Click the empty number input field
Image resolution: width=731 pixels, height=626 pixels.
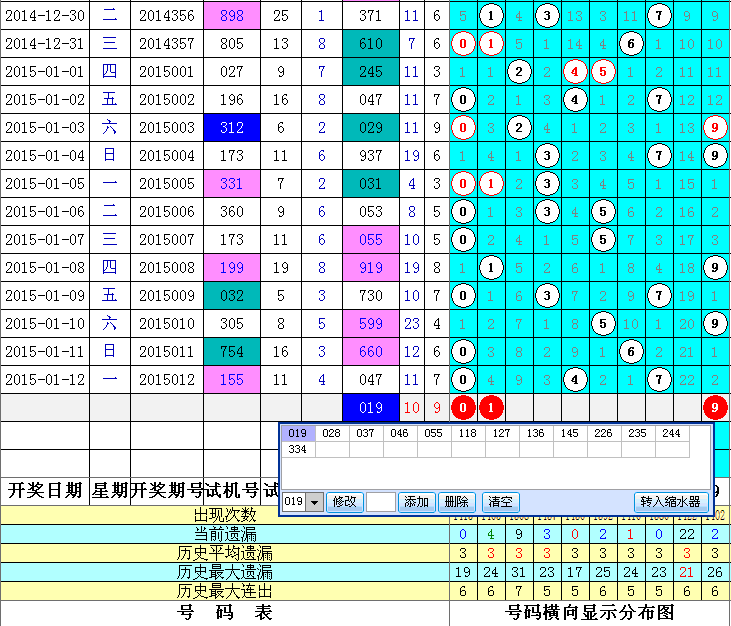[x=380, y=502]
